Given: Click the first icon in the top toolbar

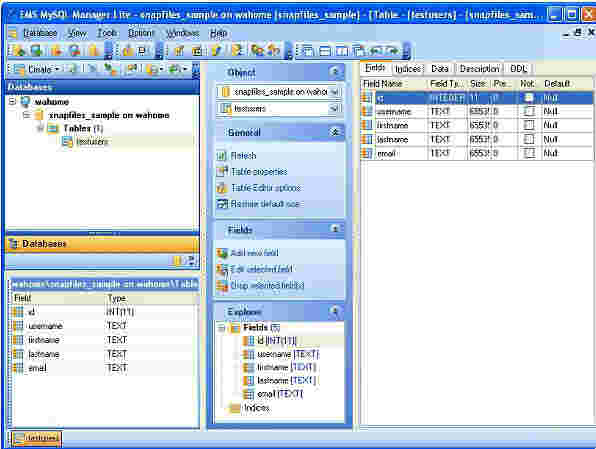Looking at the screenshot, I should (x=19, y=51).
